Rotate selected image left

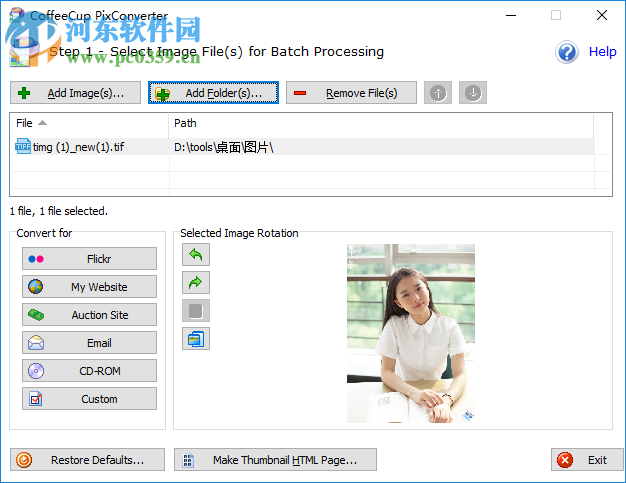tap(196, 255)
